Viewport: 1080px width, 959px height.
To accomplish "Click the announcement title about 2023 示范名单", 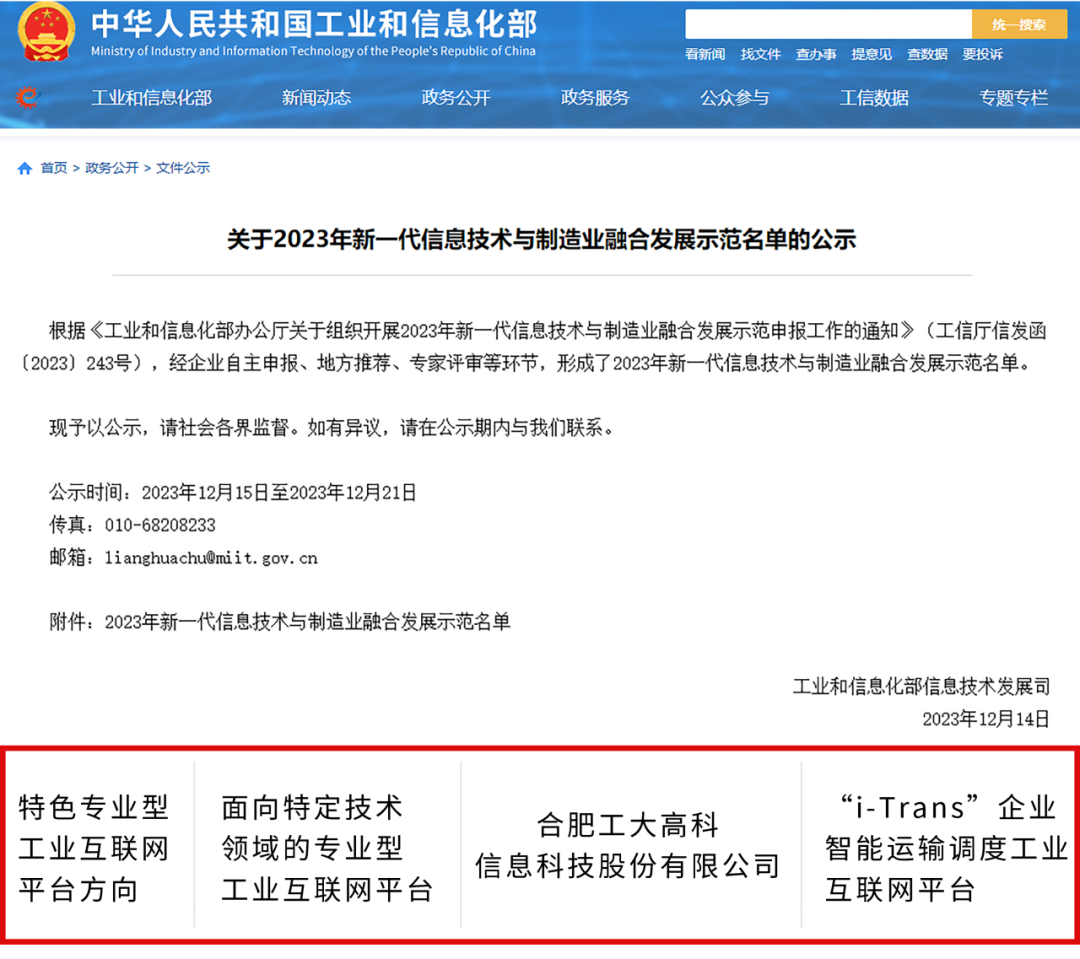I will click(541, 240).
